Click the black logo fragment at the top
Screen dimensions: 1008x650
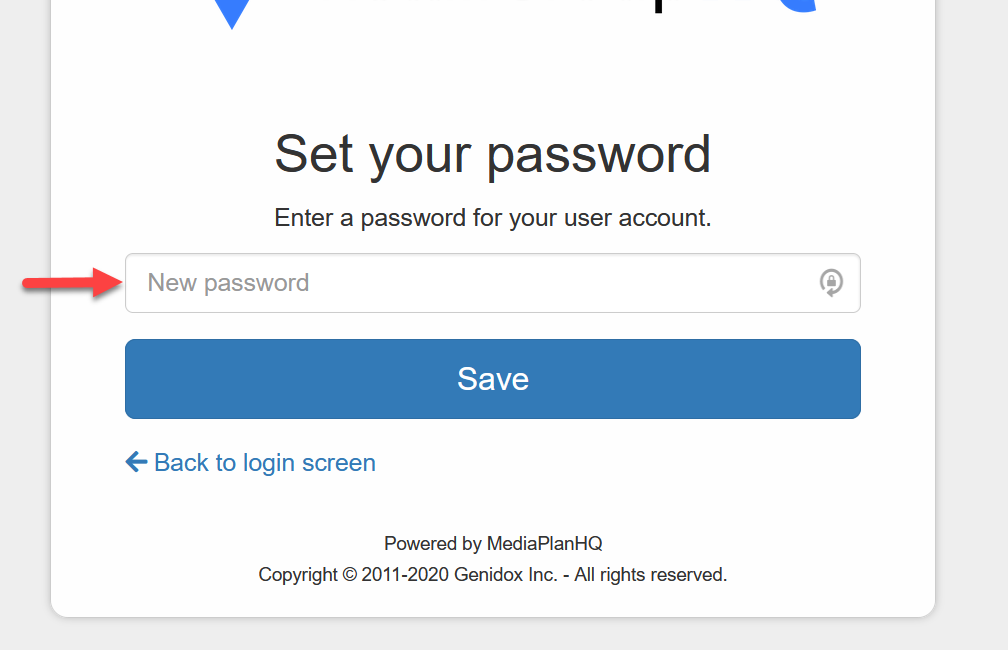click(657, 5)
